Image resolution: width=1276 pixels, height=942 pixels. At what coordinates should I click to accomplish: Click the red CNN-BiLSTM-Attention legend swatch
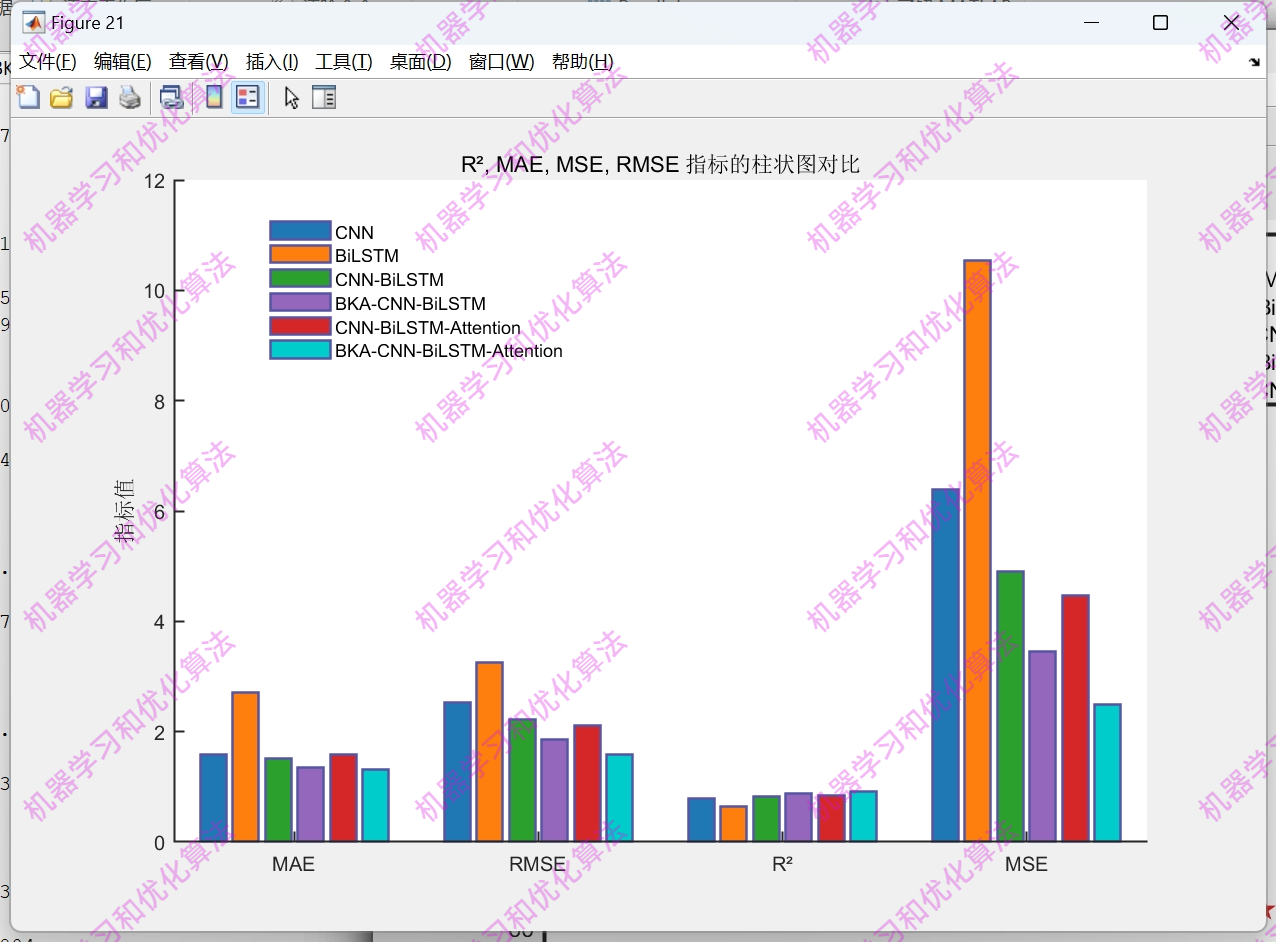pos(300,326)
